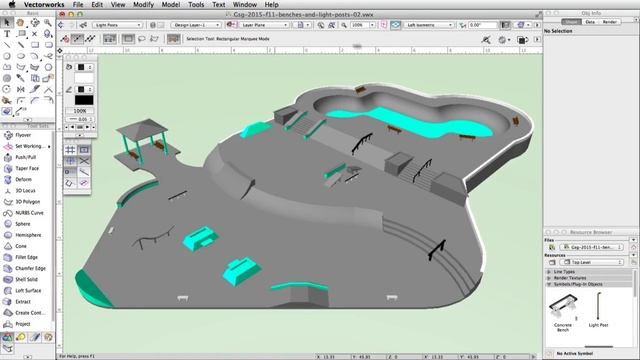Switch to the Render tab in Obj Info
640x360 pixels.
click(609, 22)
